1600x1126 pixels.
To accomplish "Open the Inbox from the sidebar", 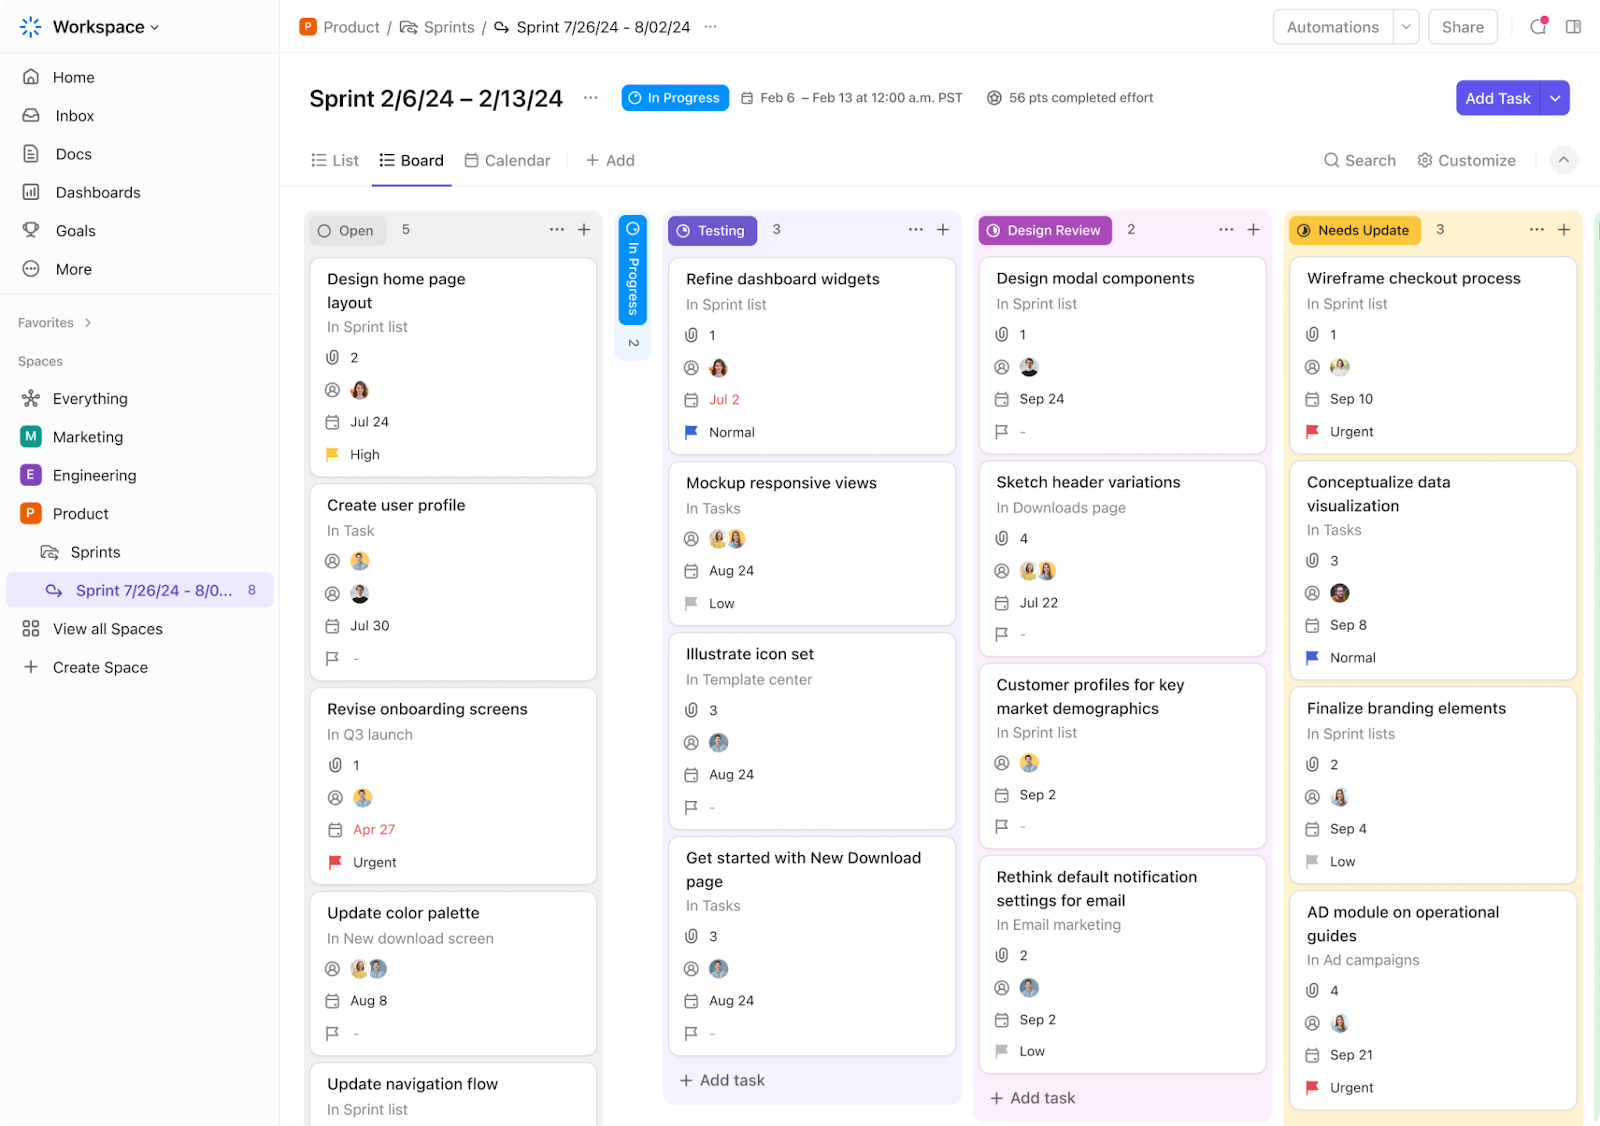I will pos(74,115).
